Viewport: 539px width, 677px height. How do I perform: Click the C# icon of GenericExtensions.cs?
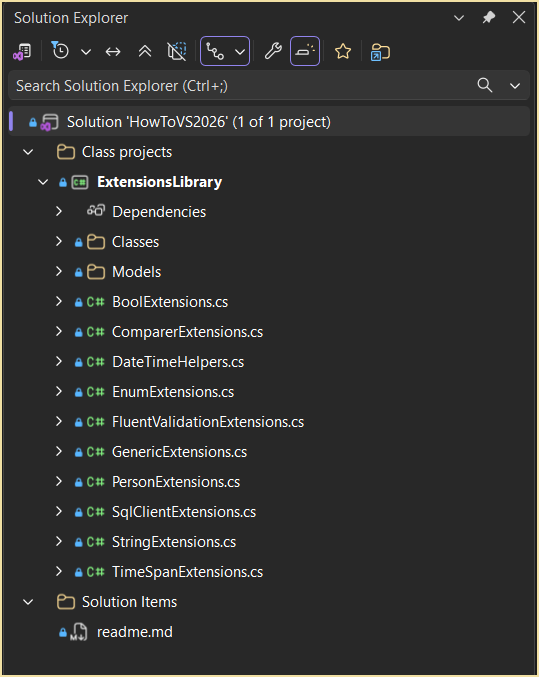pos(95,452)
